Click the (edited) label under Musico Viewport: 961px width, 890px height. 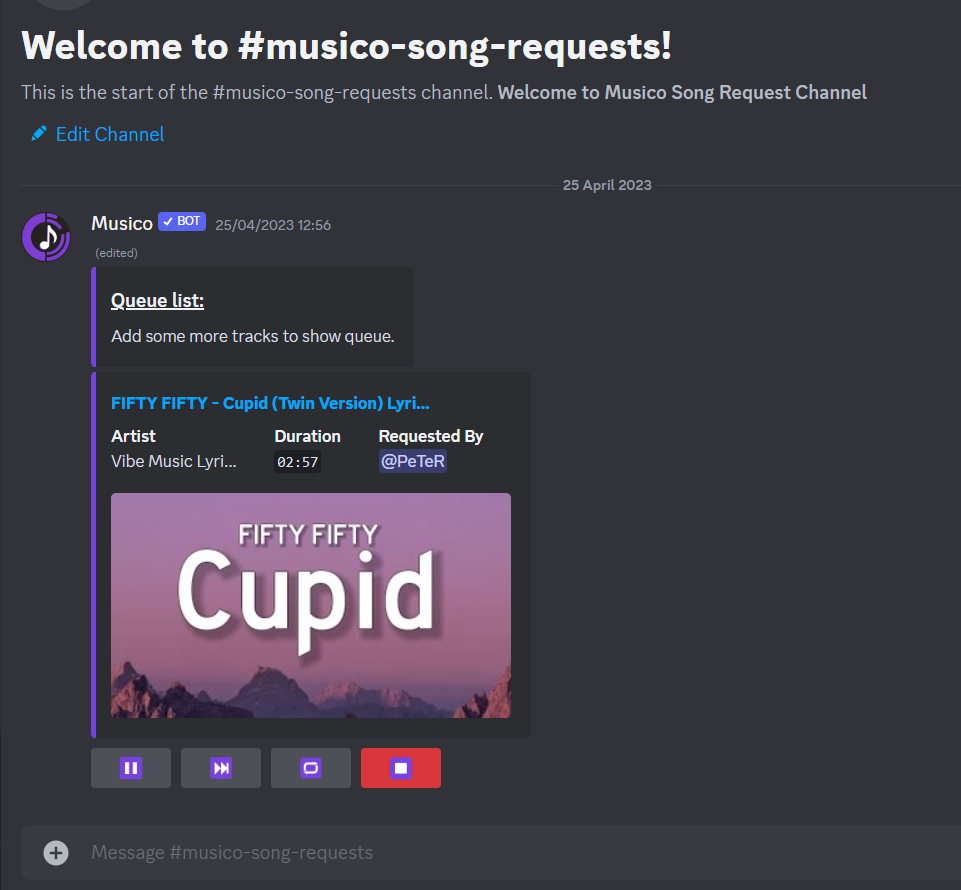point(116,253)
